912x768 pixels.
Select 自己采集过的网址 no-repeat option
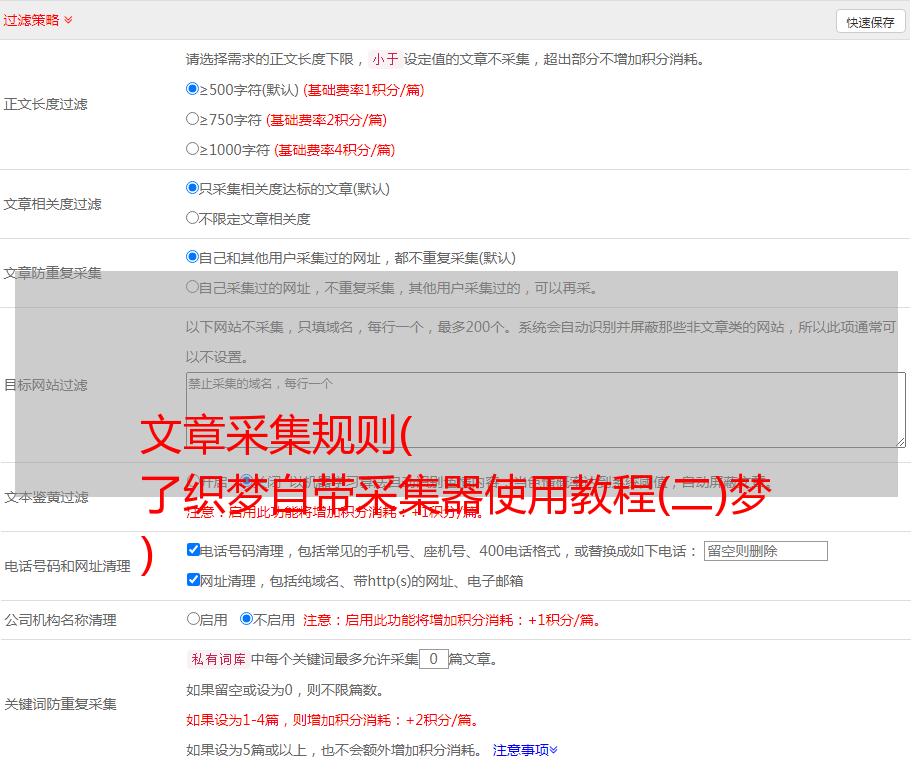coord(193,287)
